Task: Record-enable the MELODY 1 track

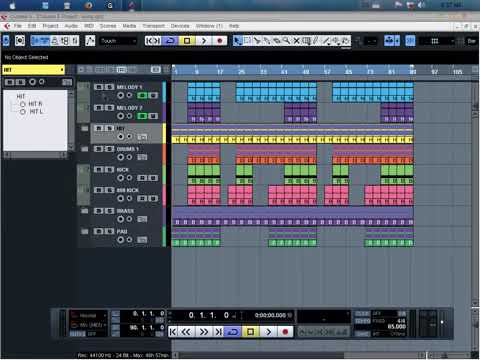Action: pyautogui.click(x=121, y=96)
